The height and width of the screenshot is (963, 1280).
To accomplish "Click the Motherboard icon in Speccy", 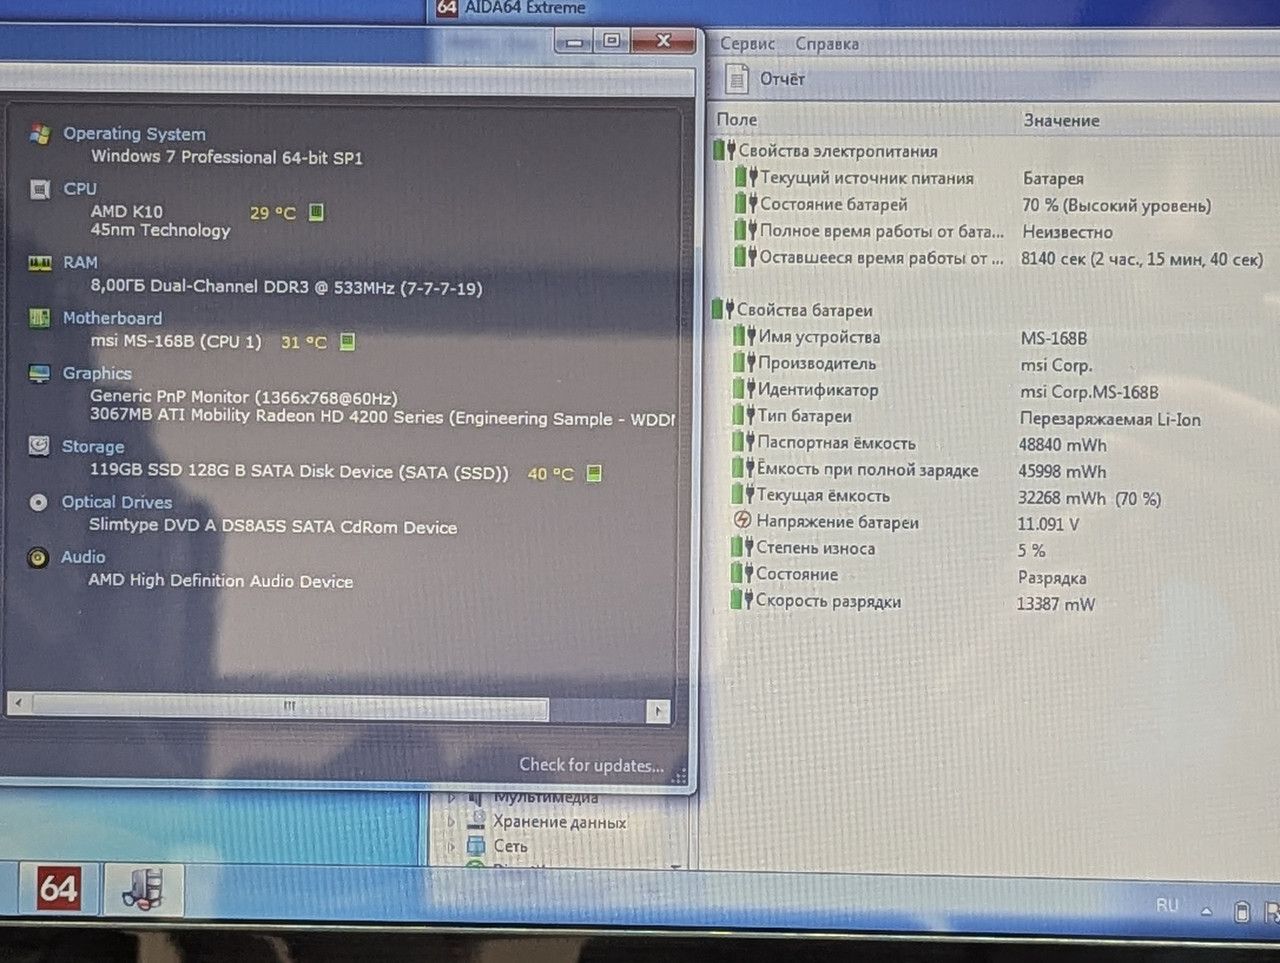I will 40,318.
